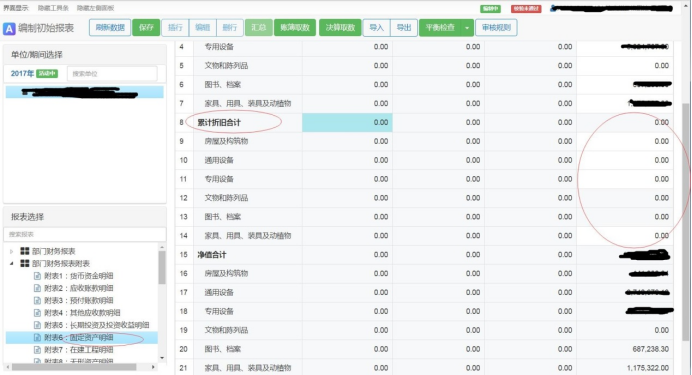
Task: Select the 2017年 period label
Action: click(x=22, y=74)
